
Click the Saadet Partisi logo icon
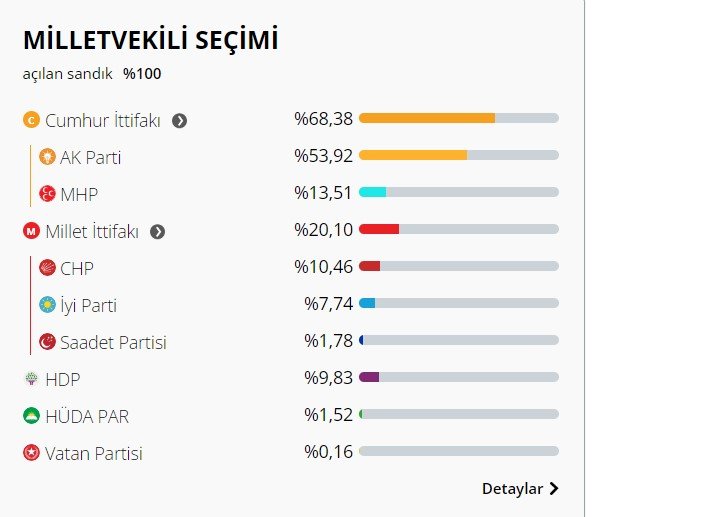(x=47, y=342)
